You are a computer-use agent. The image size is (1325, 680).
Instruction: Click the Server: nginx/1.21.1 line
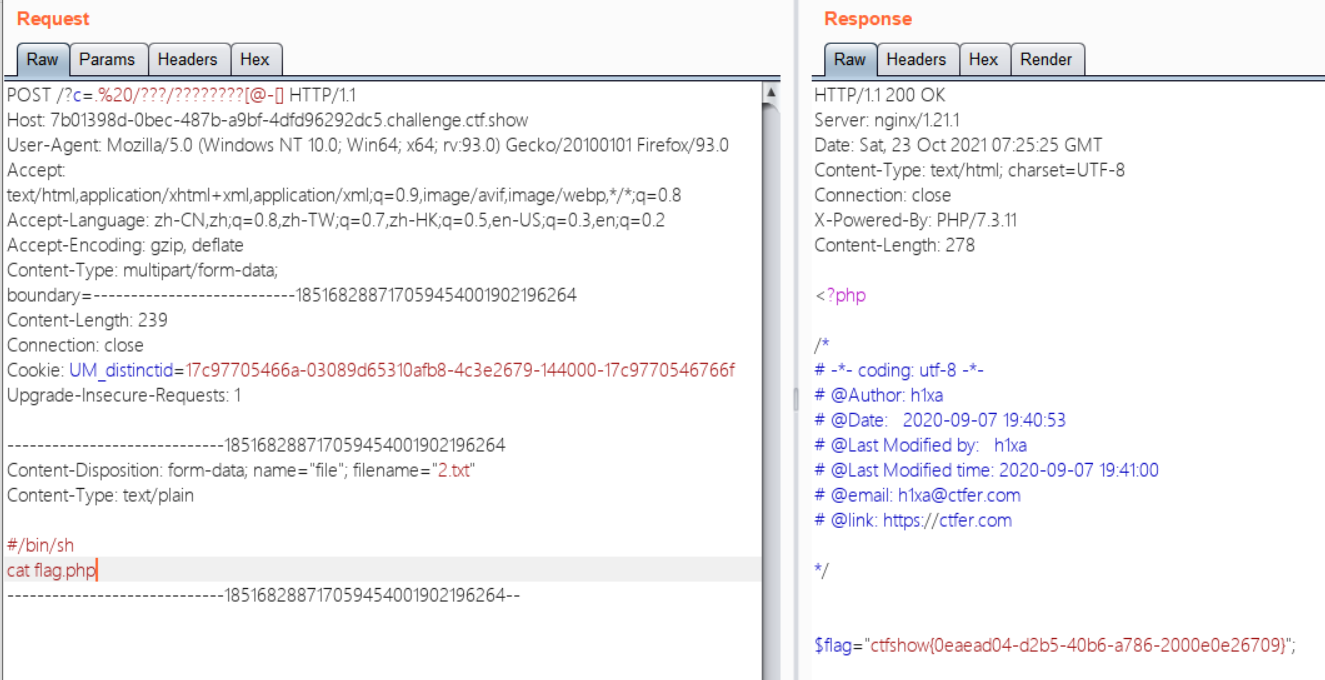click(x=898, y=120)
